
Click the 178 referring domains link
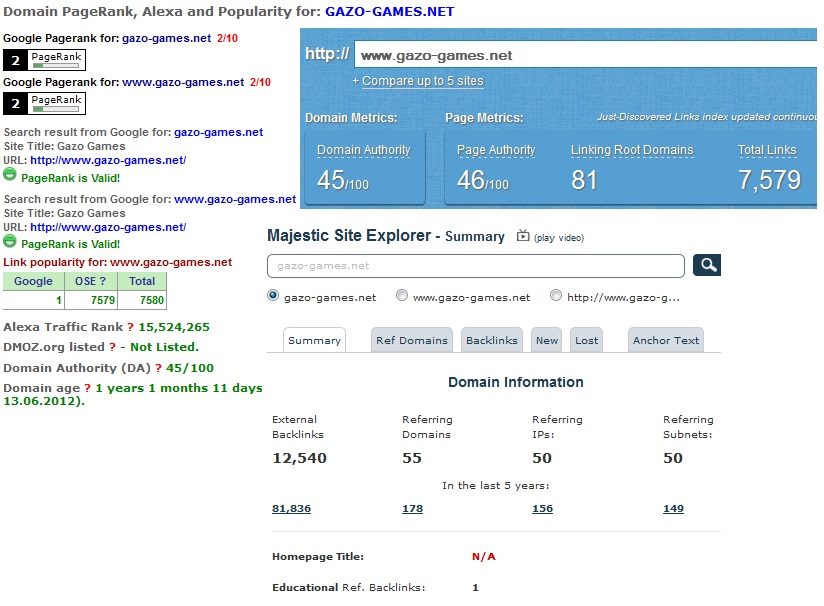[x=413, y=509]
